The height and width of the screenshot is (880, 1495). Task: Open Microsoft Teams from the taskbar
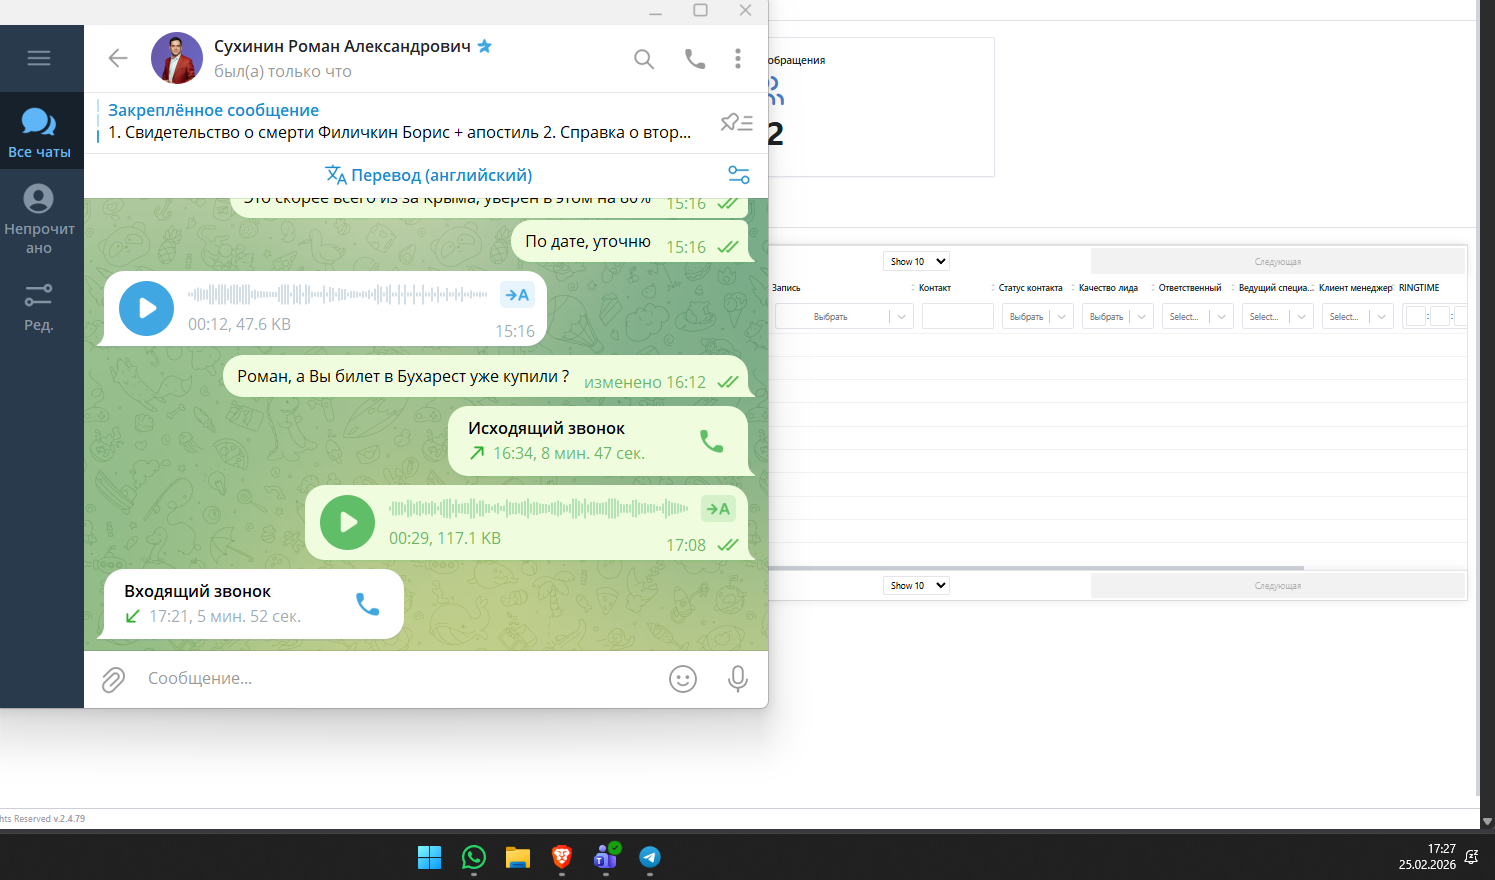pyautogui.click(x=606, y=857)
